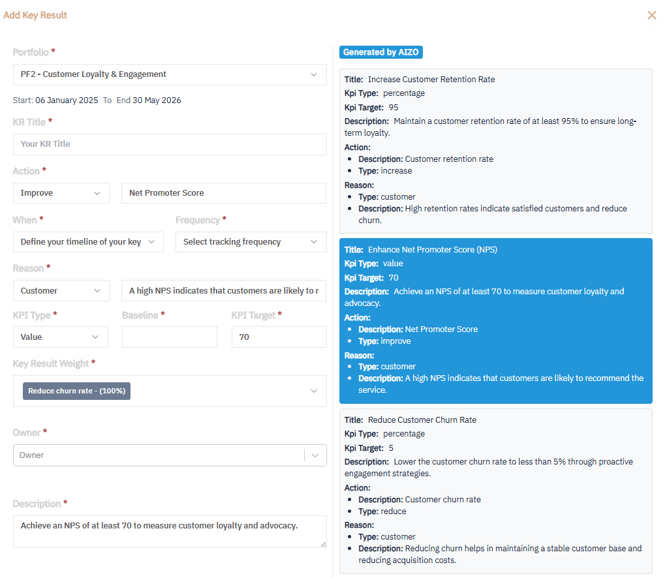667x578 pixels.
Task: Select the Enhance Net Promoter Score suggestion card
Action: [495, 319]
